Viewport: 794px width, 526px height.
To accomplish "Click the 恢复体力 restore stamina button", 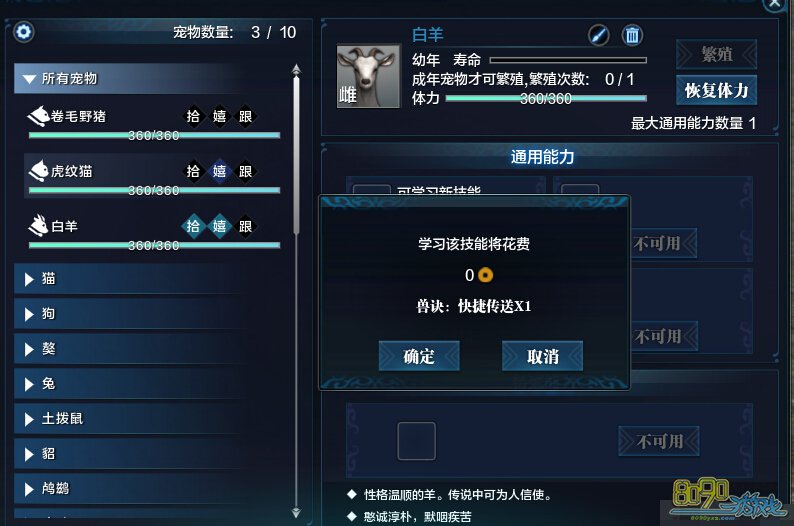I will (716, 90).
